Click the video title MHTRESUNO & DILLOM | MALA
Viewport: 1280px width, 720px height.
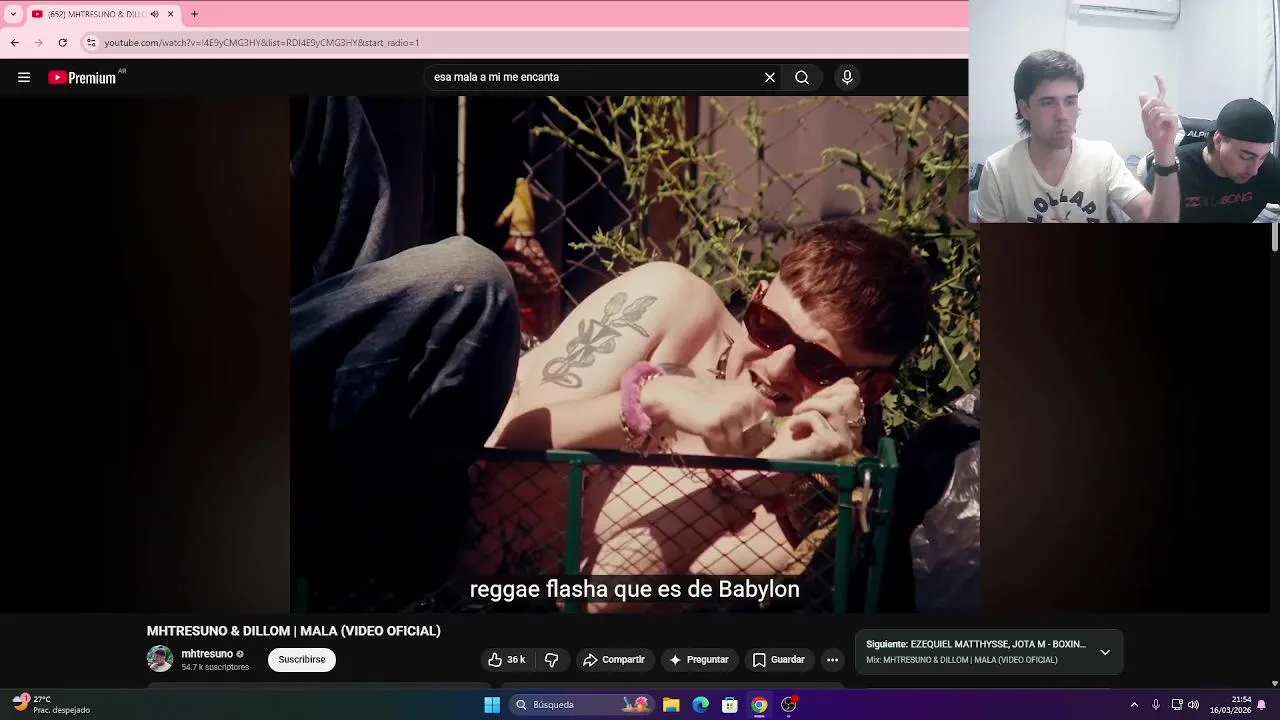[x=293, y=631]
